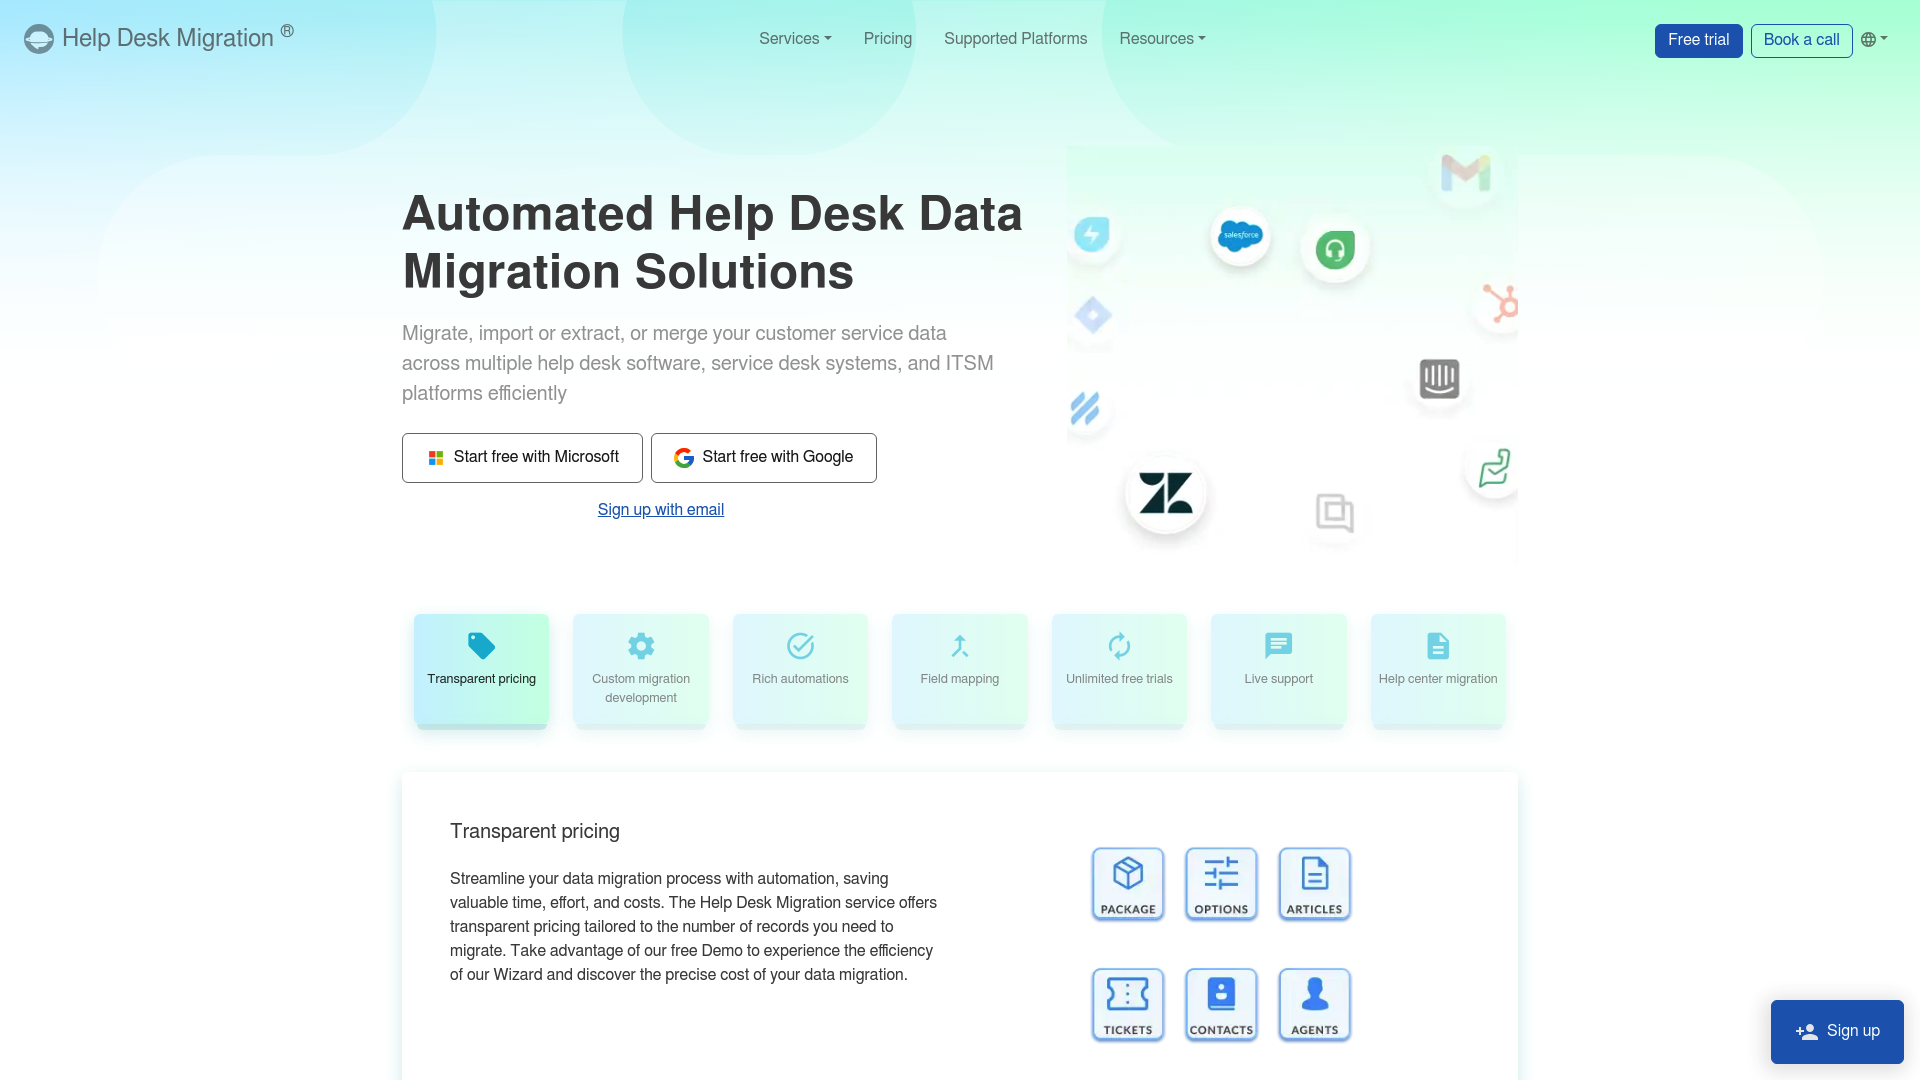The width and height of the screenshot is (1920, 1080).
Task: Click the Book a call button
Action: (1801, 40)
